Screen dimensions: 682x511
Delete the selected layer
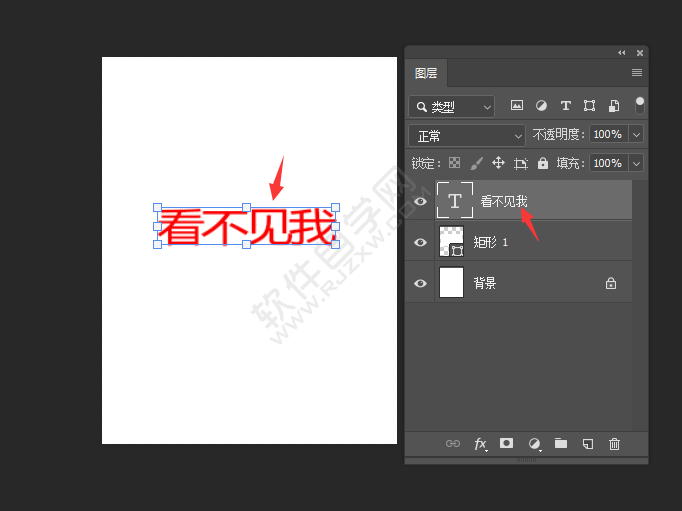point(615,444)
